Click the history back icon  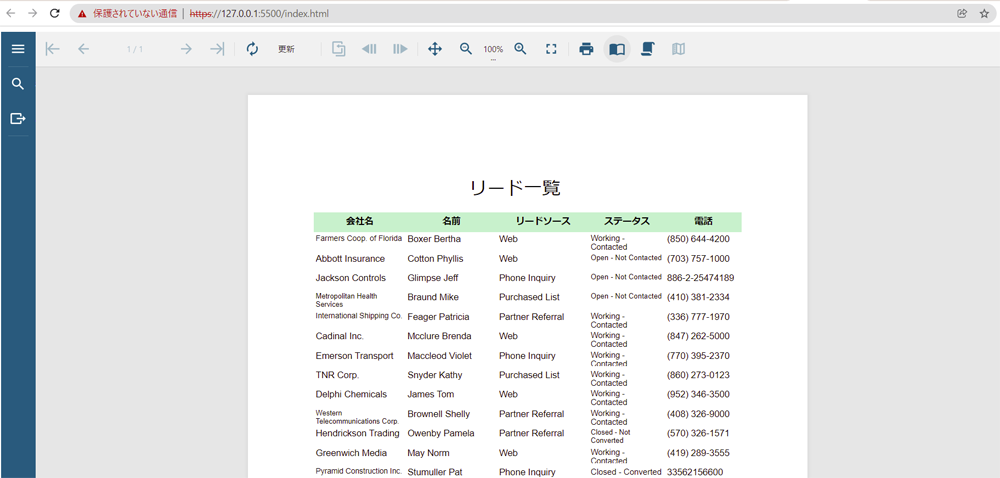pyautogui.click(x=369, y=49)
